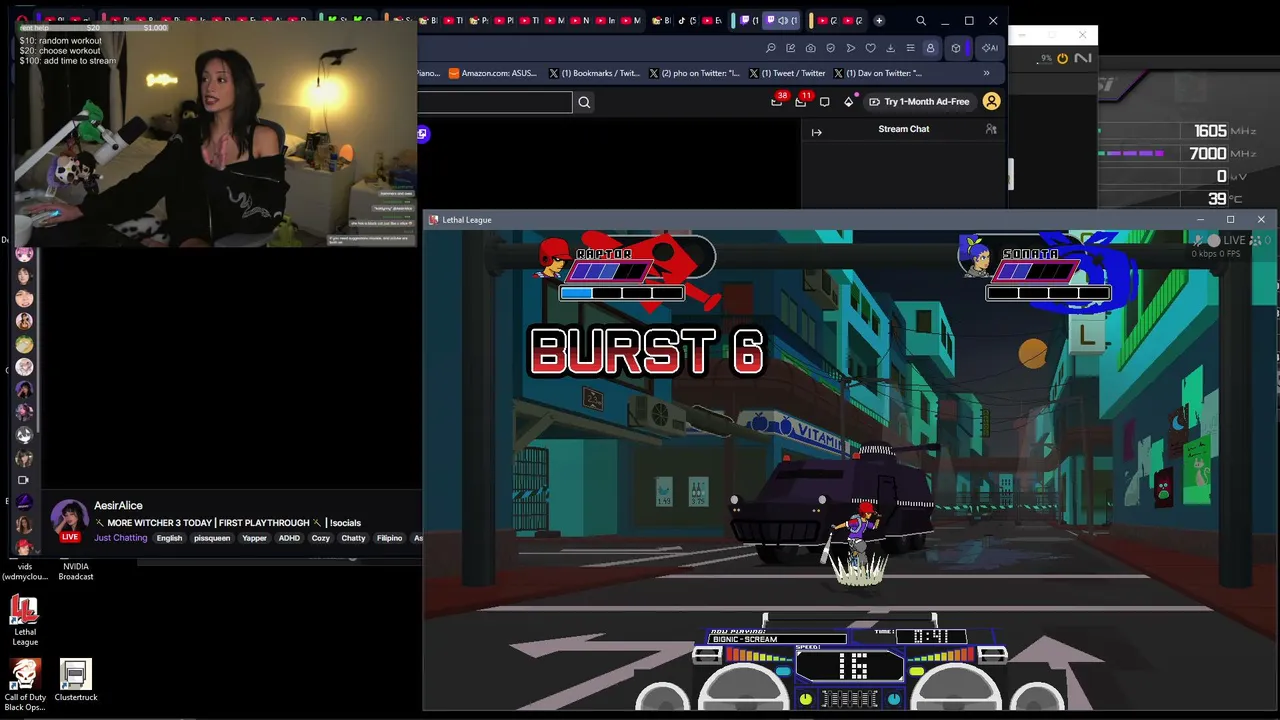Open the Clustertruck desktop shortcut
1280x720 pixels.
tap(76, 680)
